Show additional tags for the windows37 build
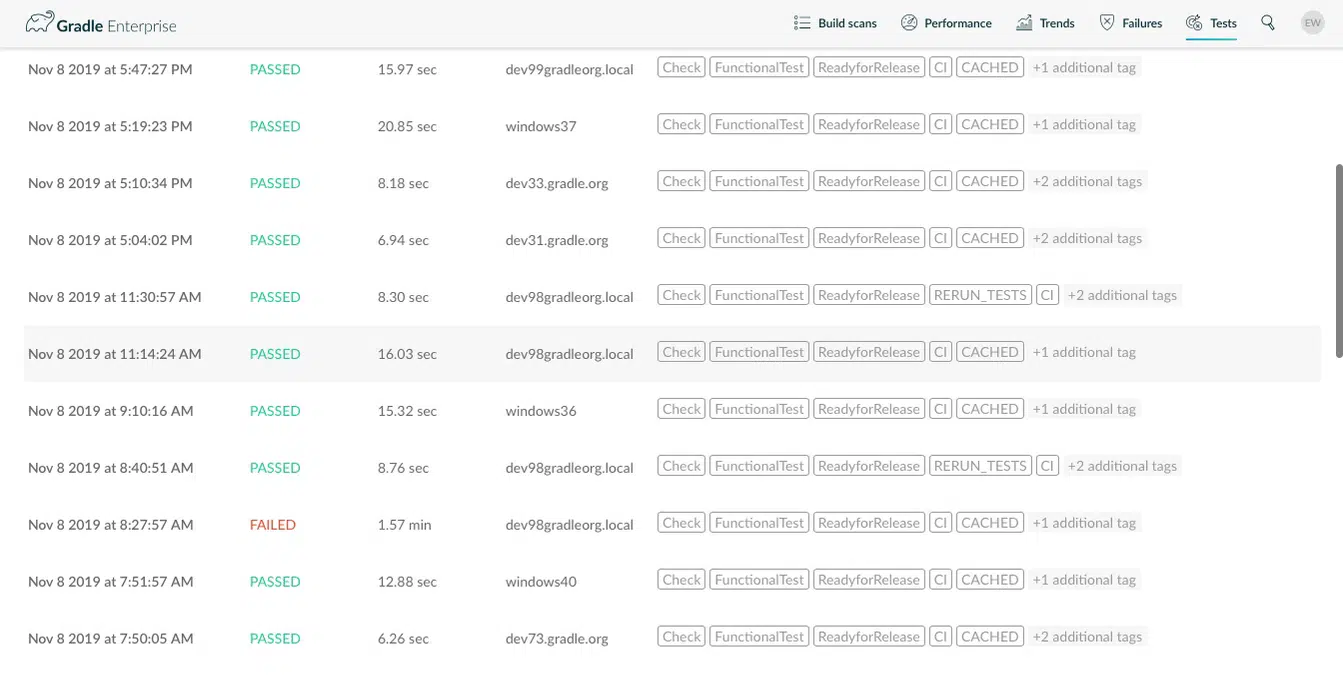Screen dimensions: 1343x675 point(1084,124)
